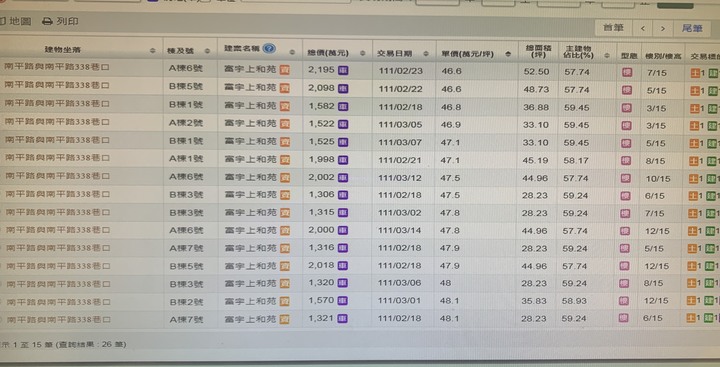Image resolution: width=720 pixels, height=367 pixels.
Task: Click pink 樓 icon in 1,321 row
Action: click(x=623, y=318)
